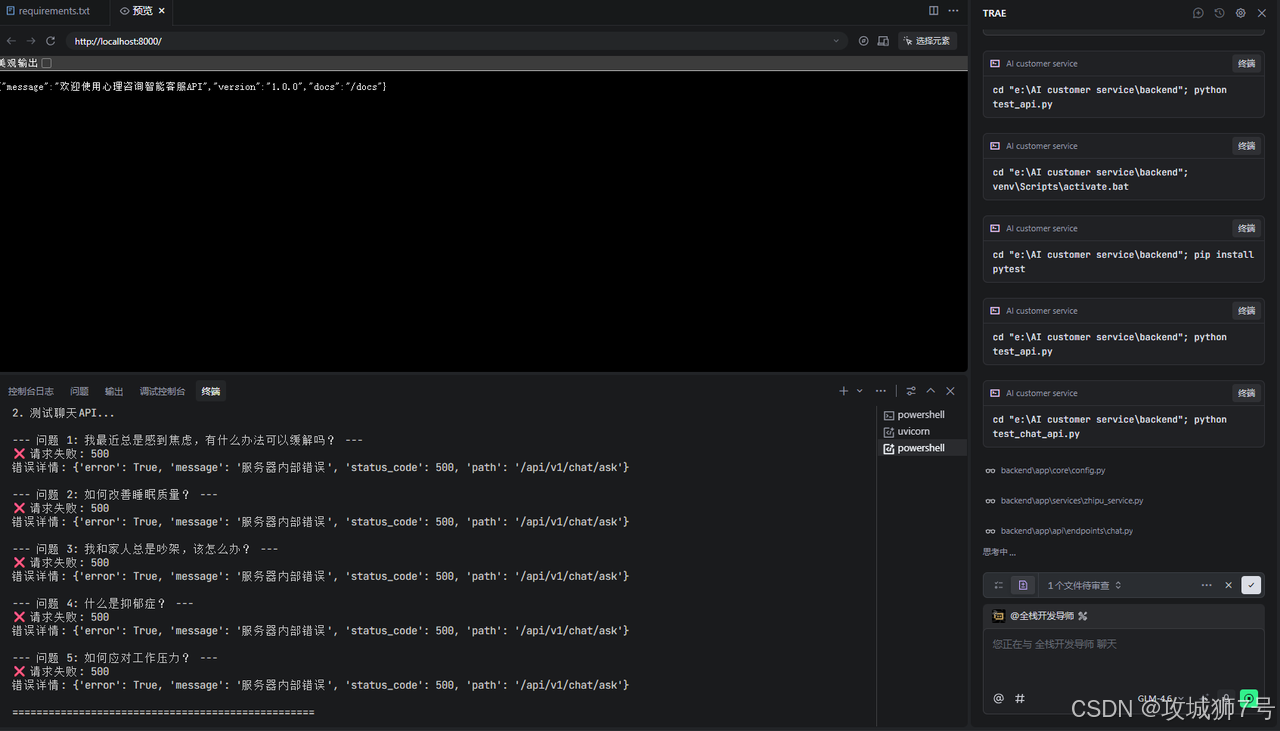Screen dimensions: 1280x731
Task: Expand the URL bar history dropdown arrow
Action: tap(836, 41)
